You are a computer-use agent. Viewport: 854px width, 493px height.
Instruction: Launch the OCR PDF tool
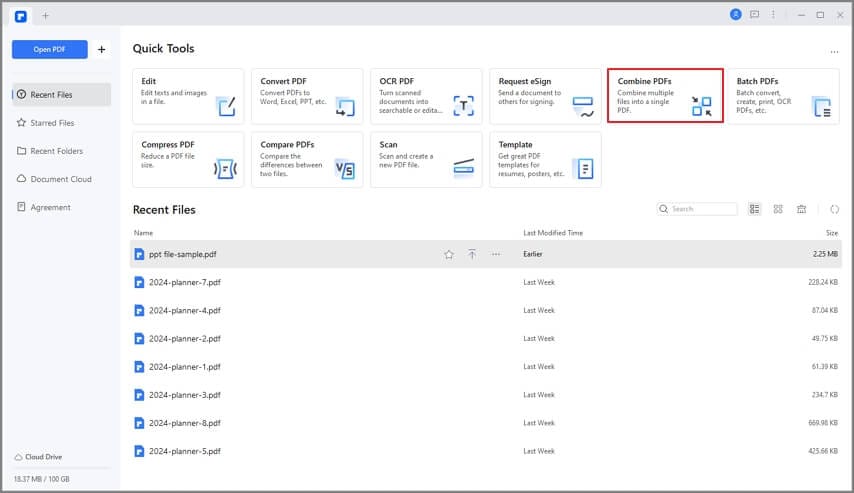tap(426, 96)
